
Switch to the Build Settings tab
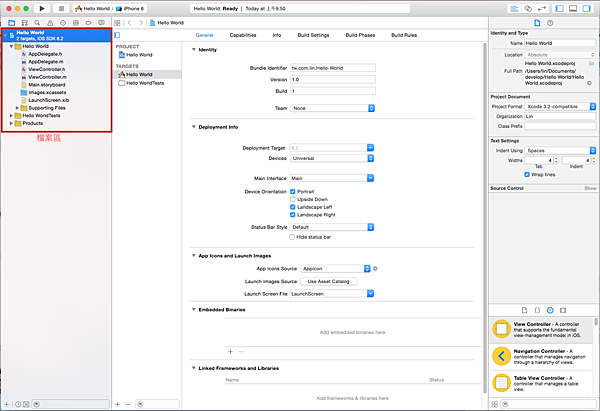(x=313, y=35)
